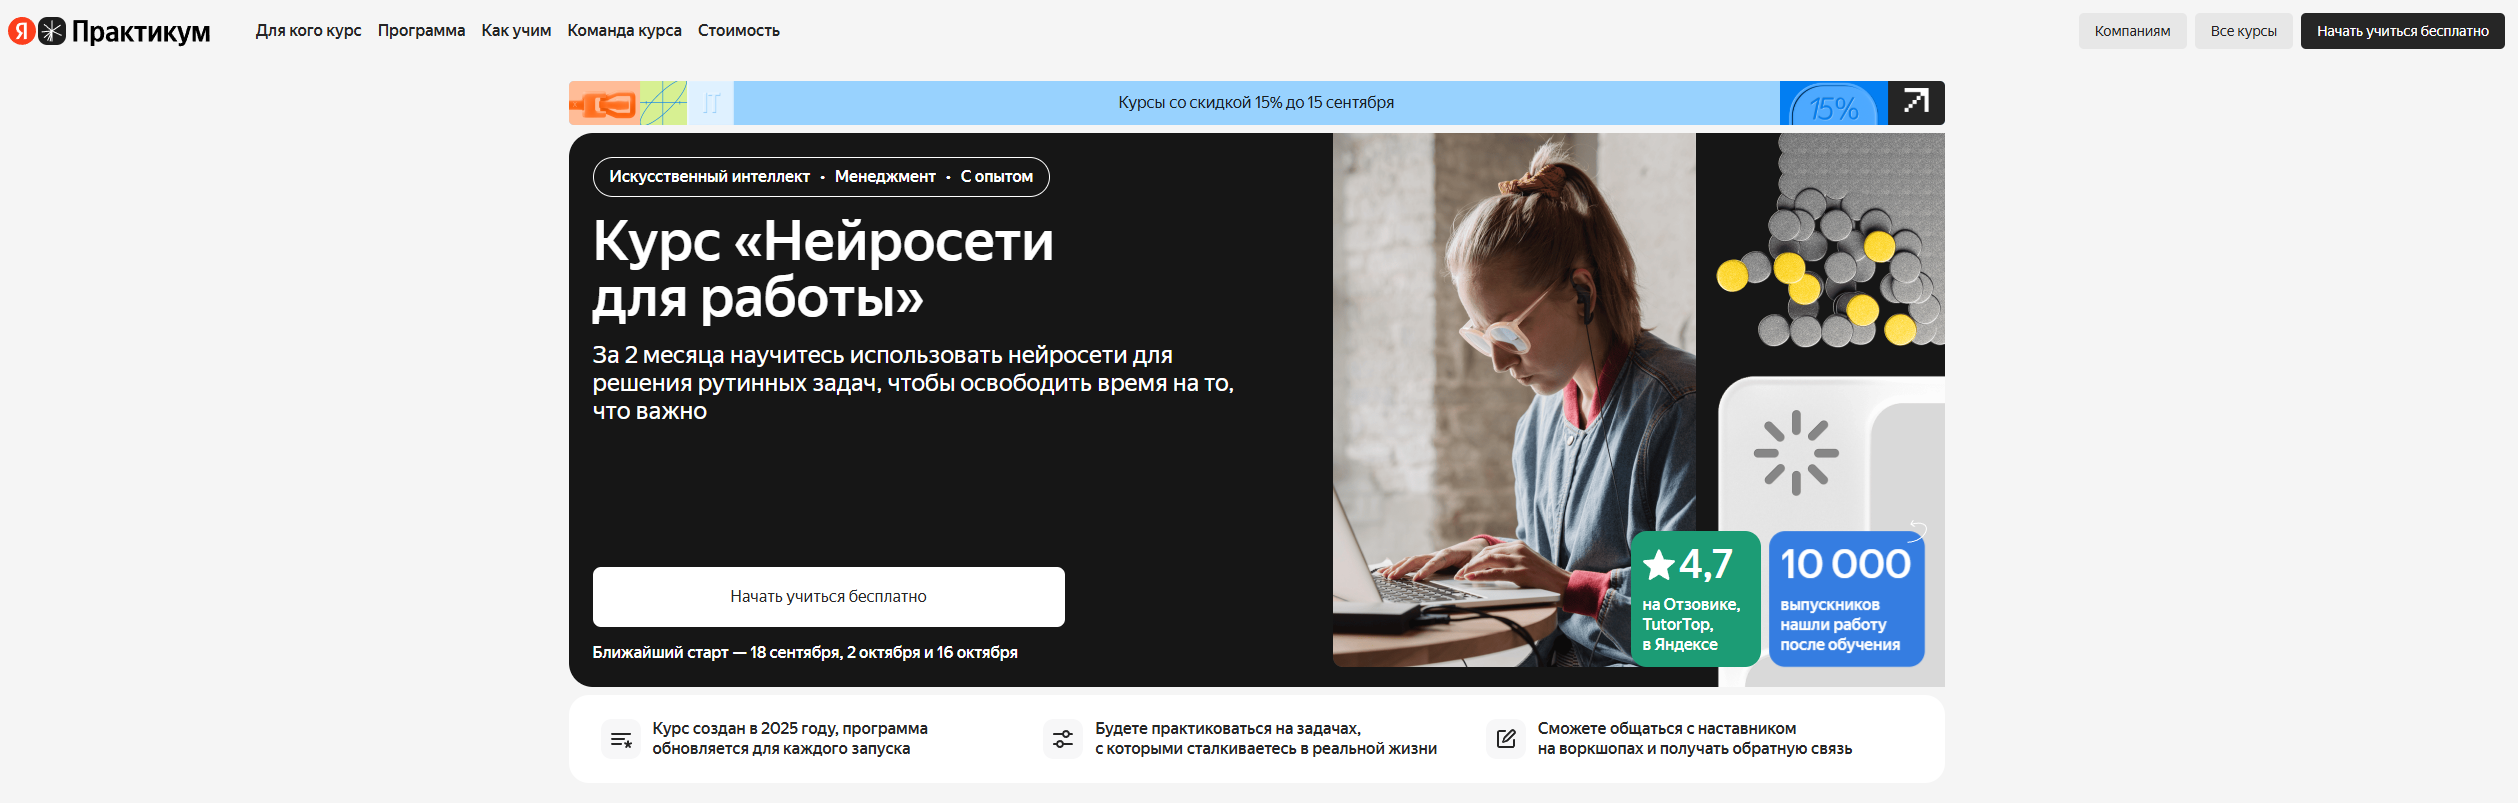Open the "Для кого курс" menu item
This screenshot has height=803, width=2518.
point(308,31)
